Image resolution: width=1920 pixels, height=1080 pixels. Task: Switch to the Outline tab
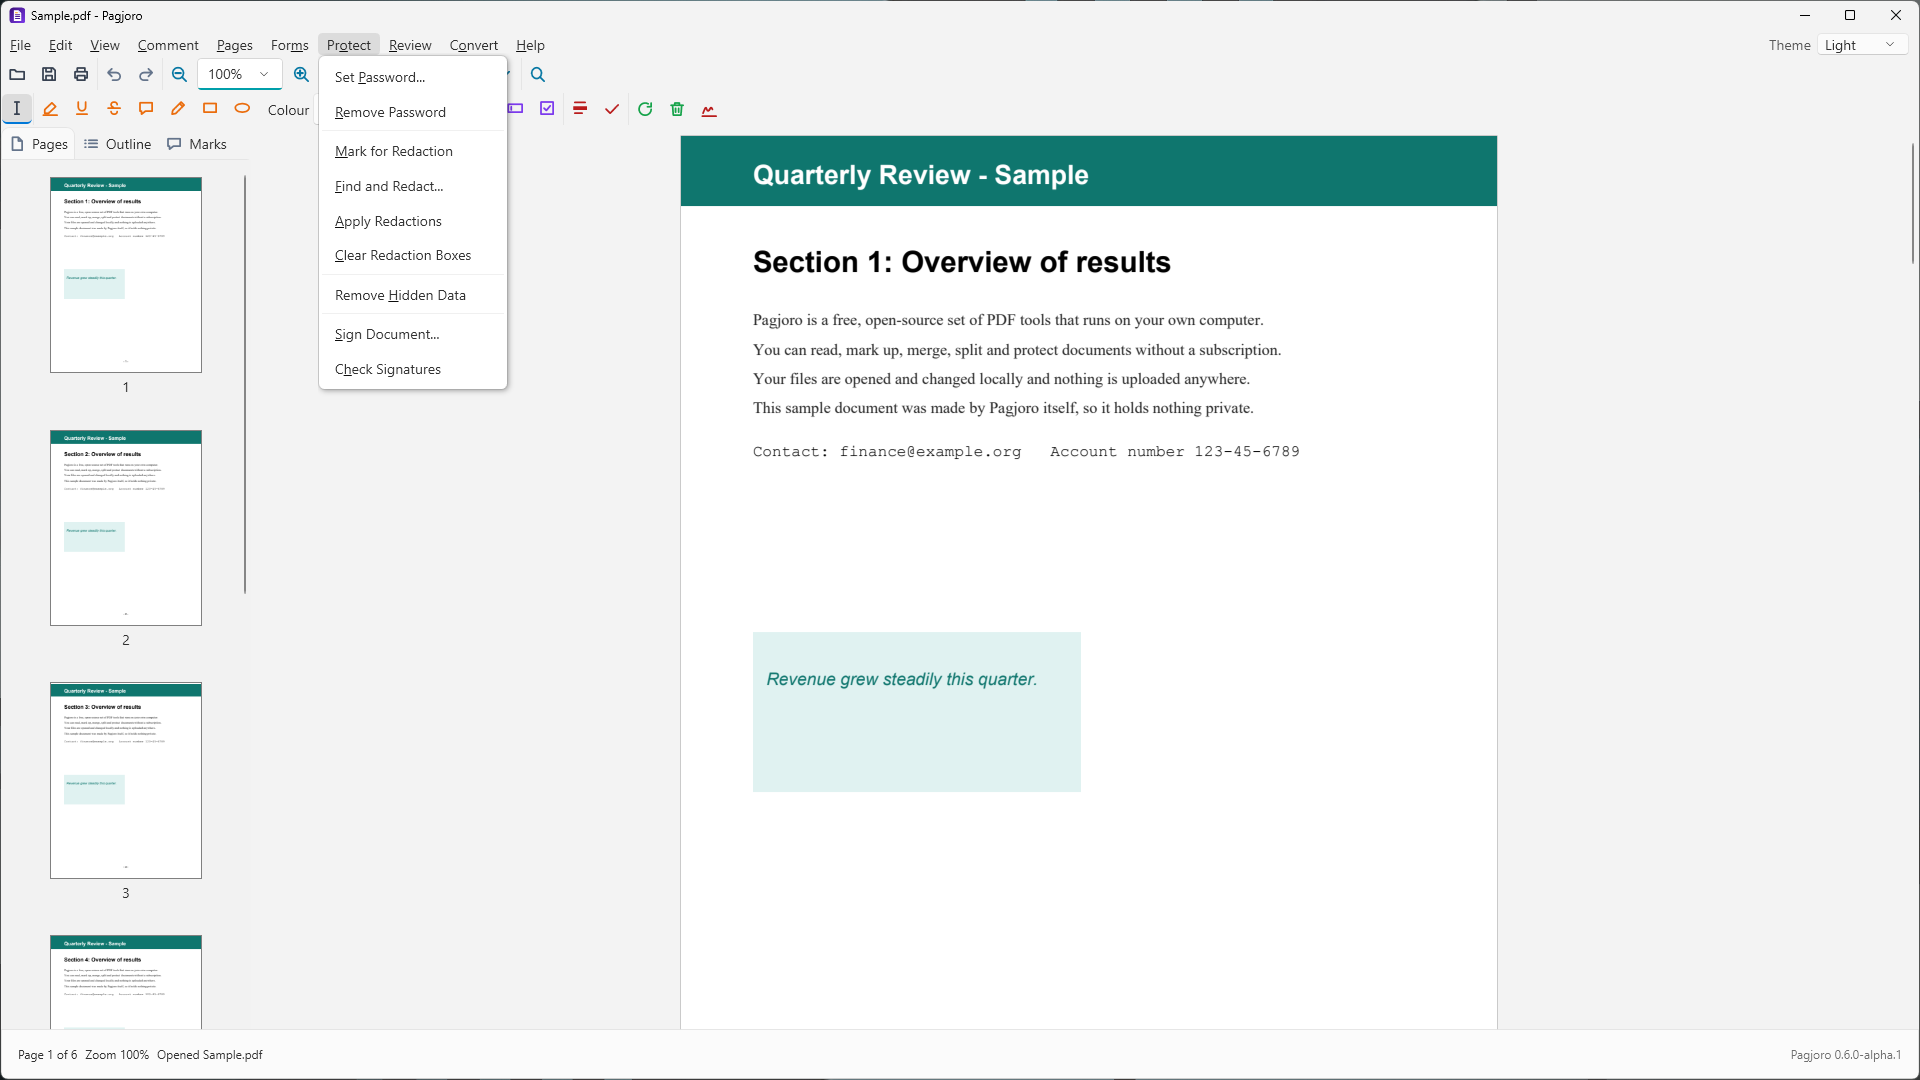[117, 144]
